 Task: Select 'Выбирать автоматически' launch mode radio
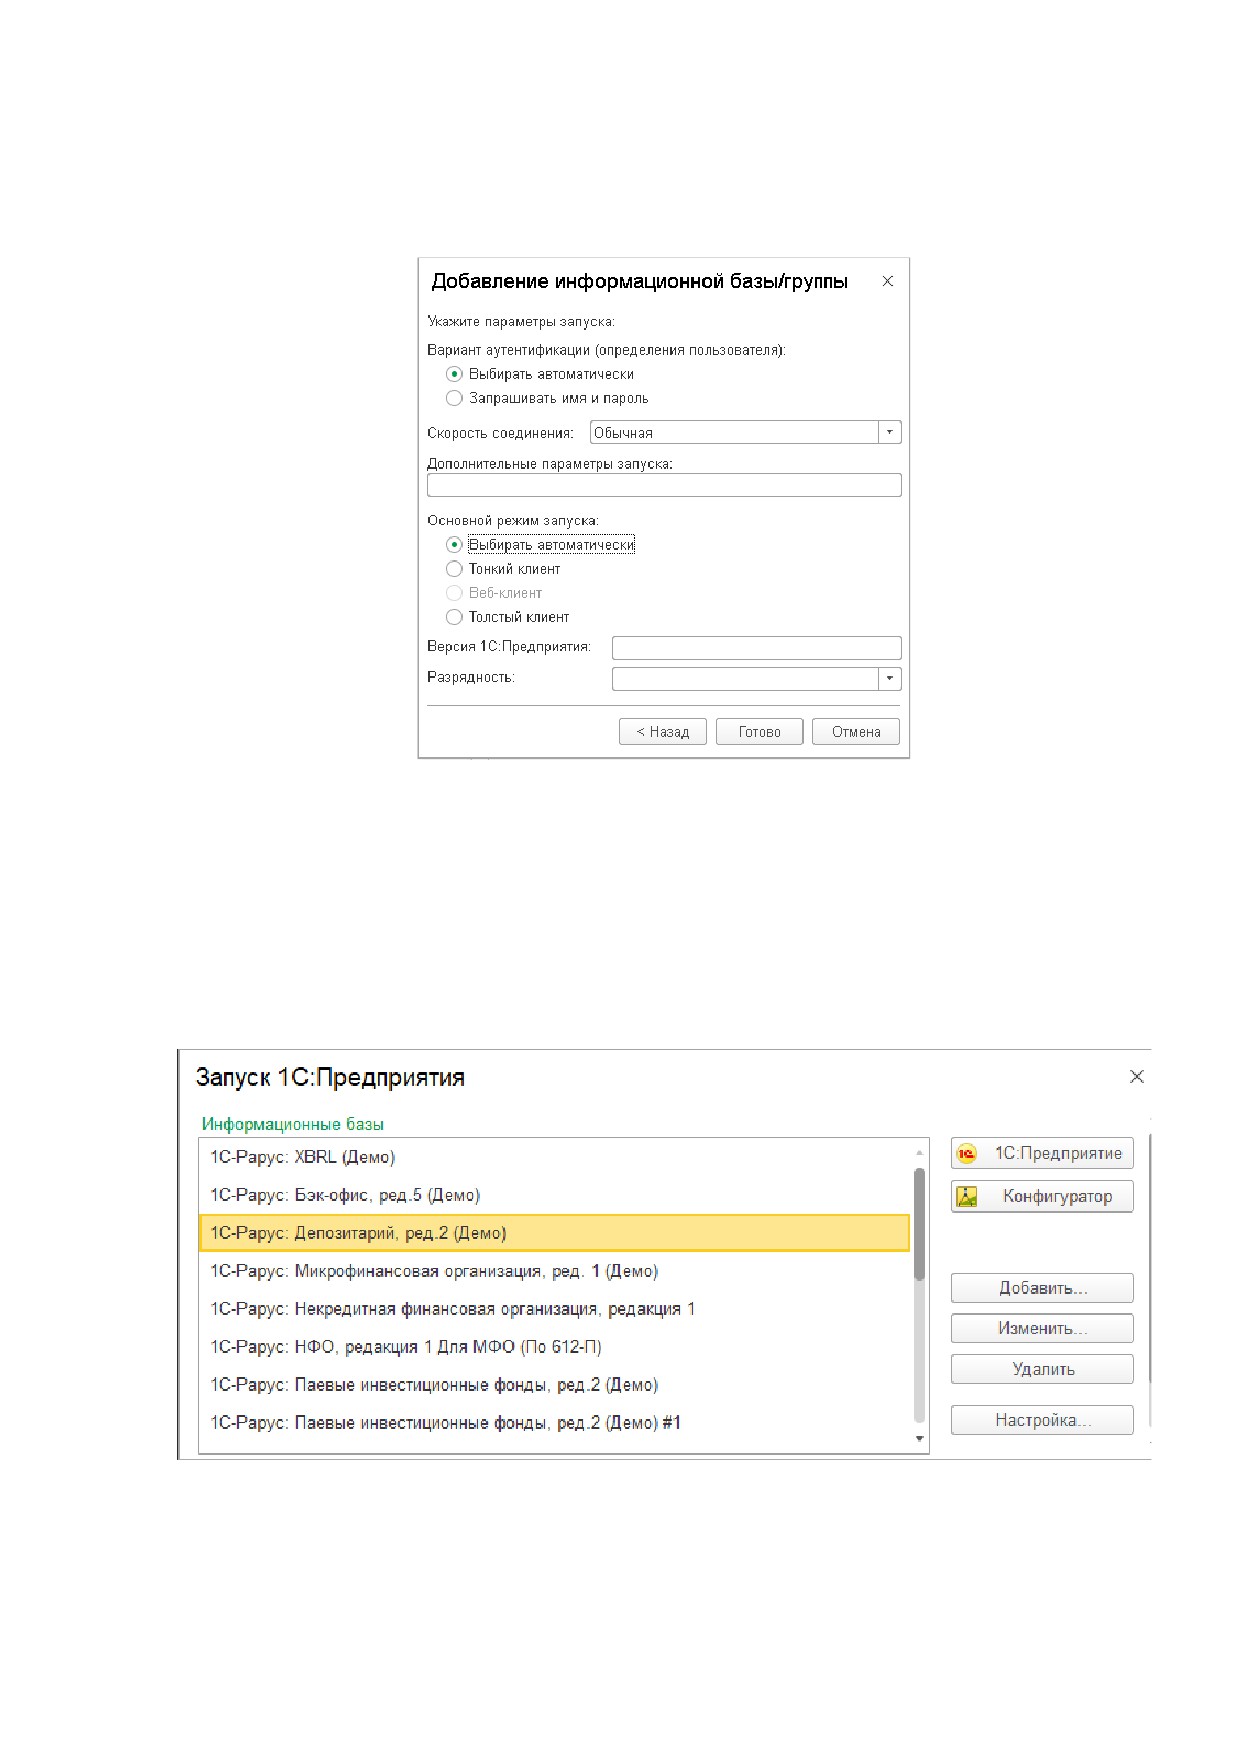(454, 545)
